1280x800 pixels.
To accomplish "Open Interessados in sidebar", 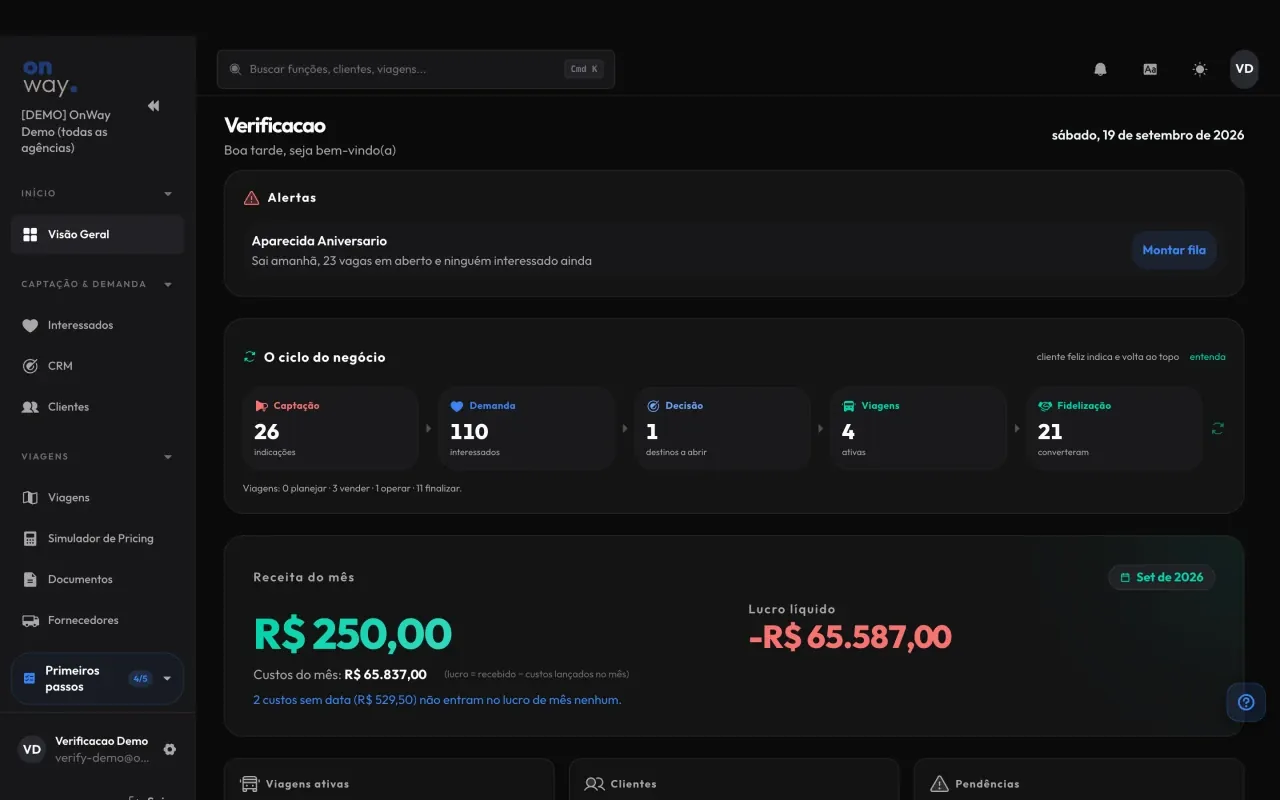I will [x=97, y=325].
